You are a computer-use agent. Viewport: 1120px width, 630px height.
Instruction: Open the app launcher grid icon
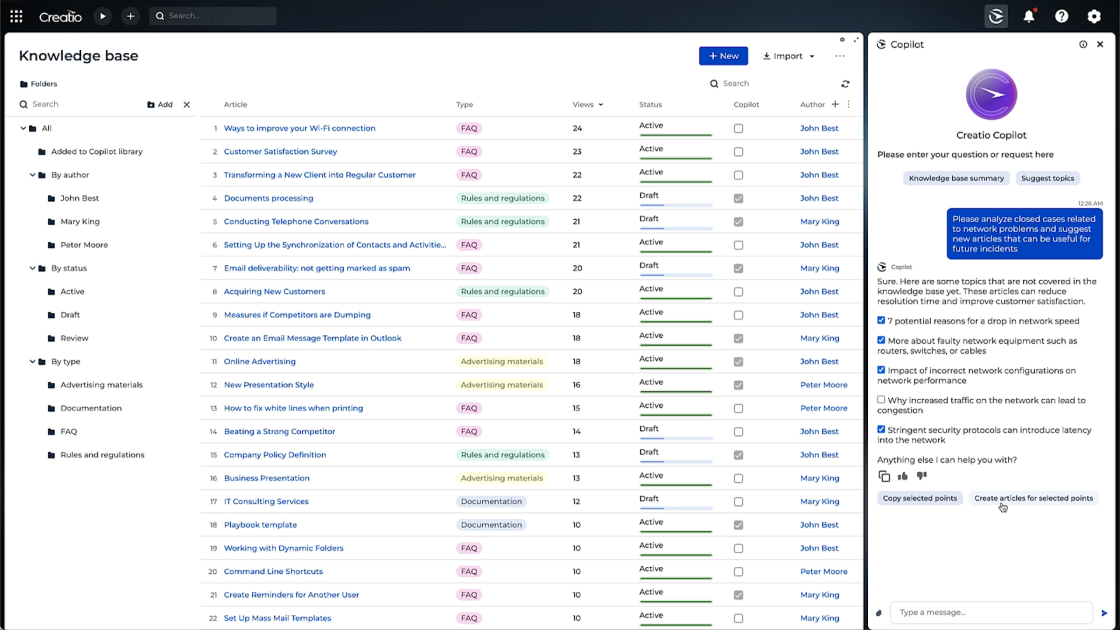coord(16,16)
